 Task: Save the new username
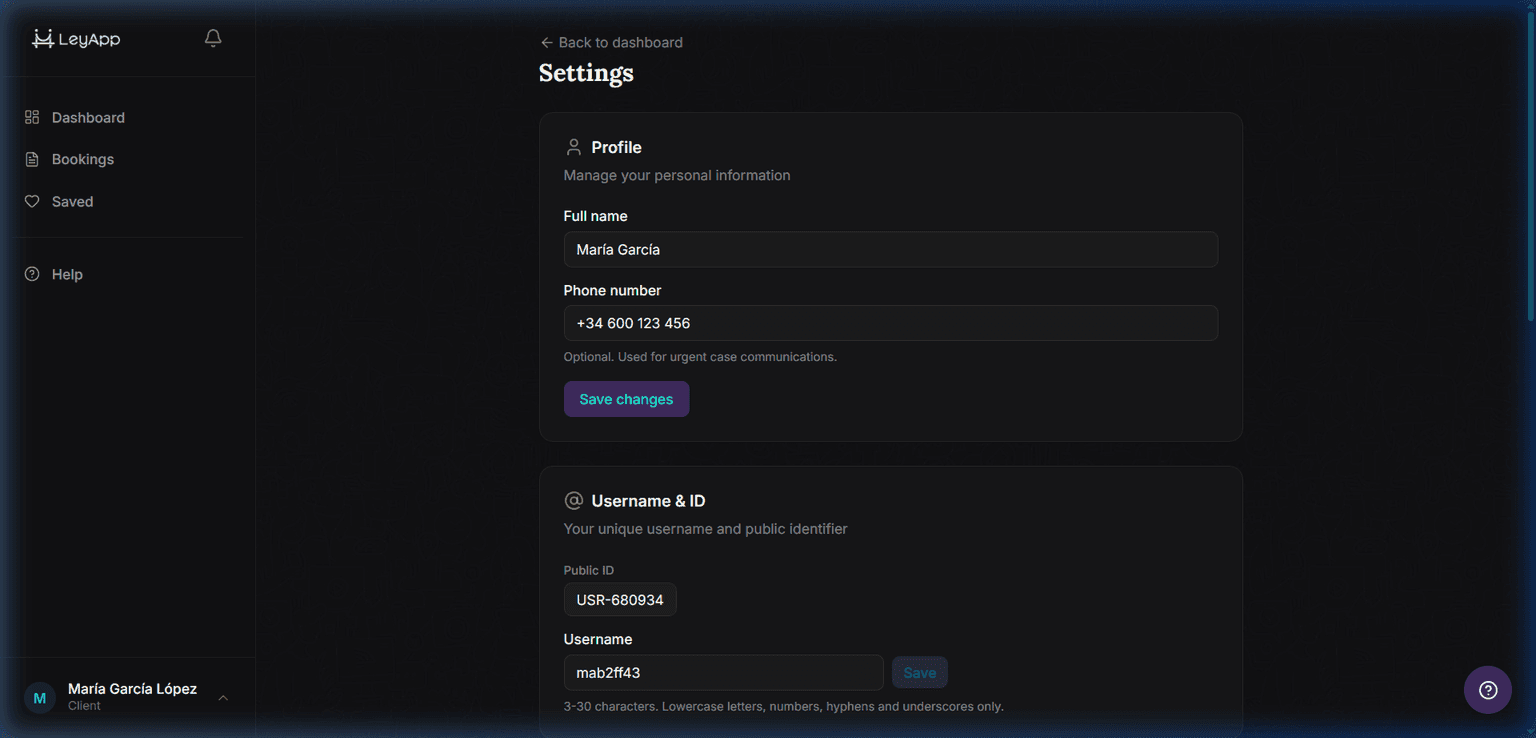(x=919, y=672)
